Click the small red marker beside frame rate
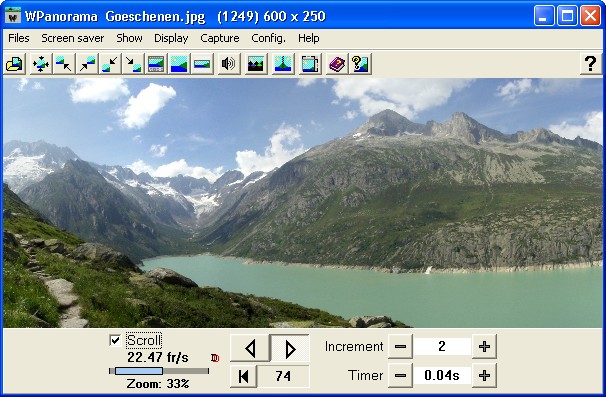This screenshot has height=397, width=606. pyautogui.click(x=215, y=358)
